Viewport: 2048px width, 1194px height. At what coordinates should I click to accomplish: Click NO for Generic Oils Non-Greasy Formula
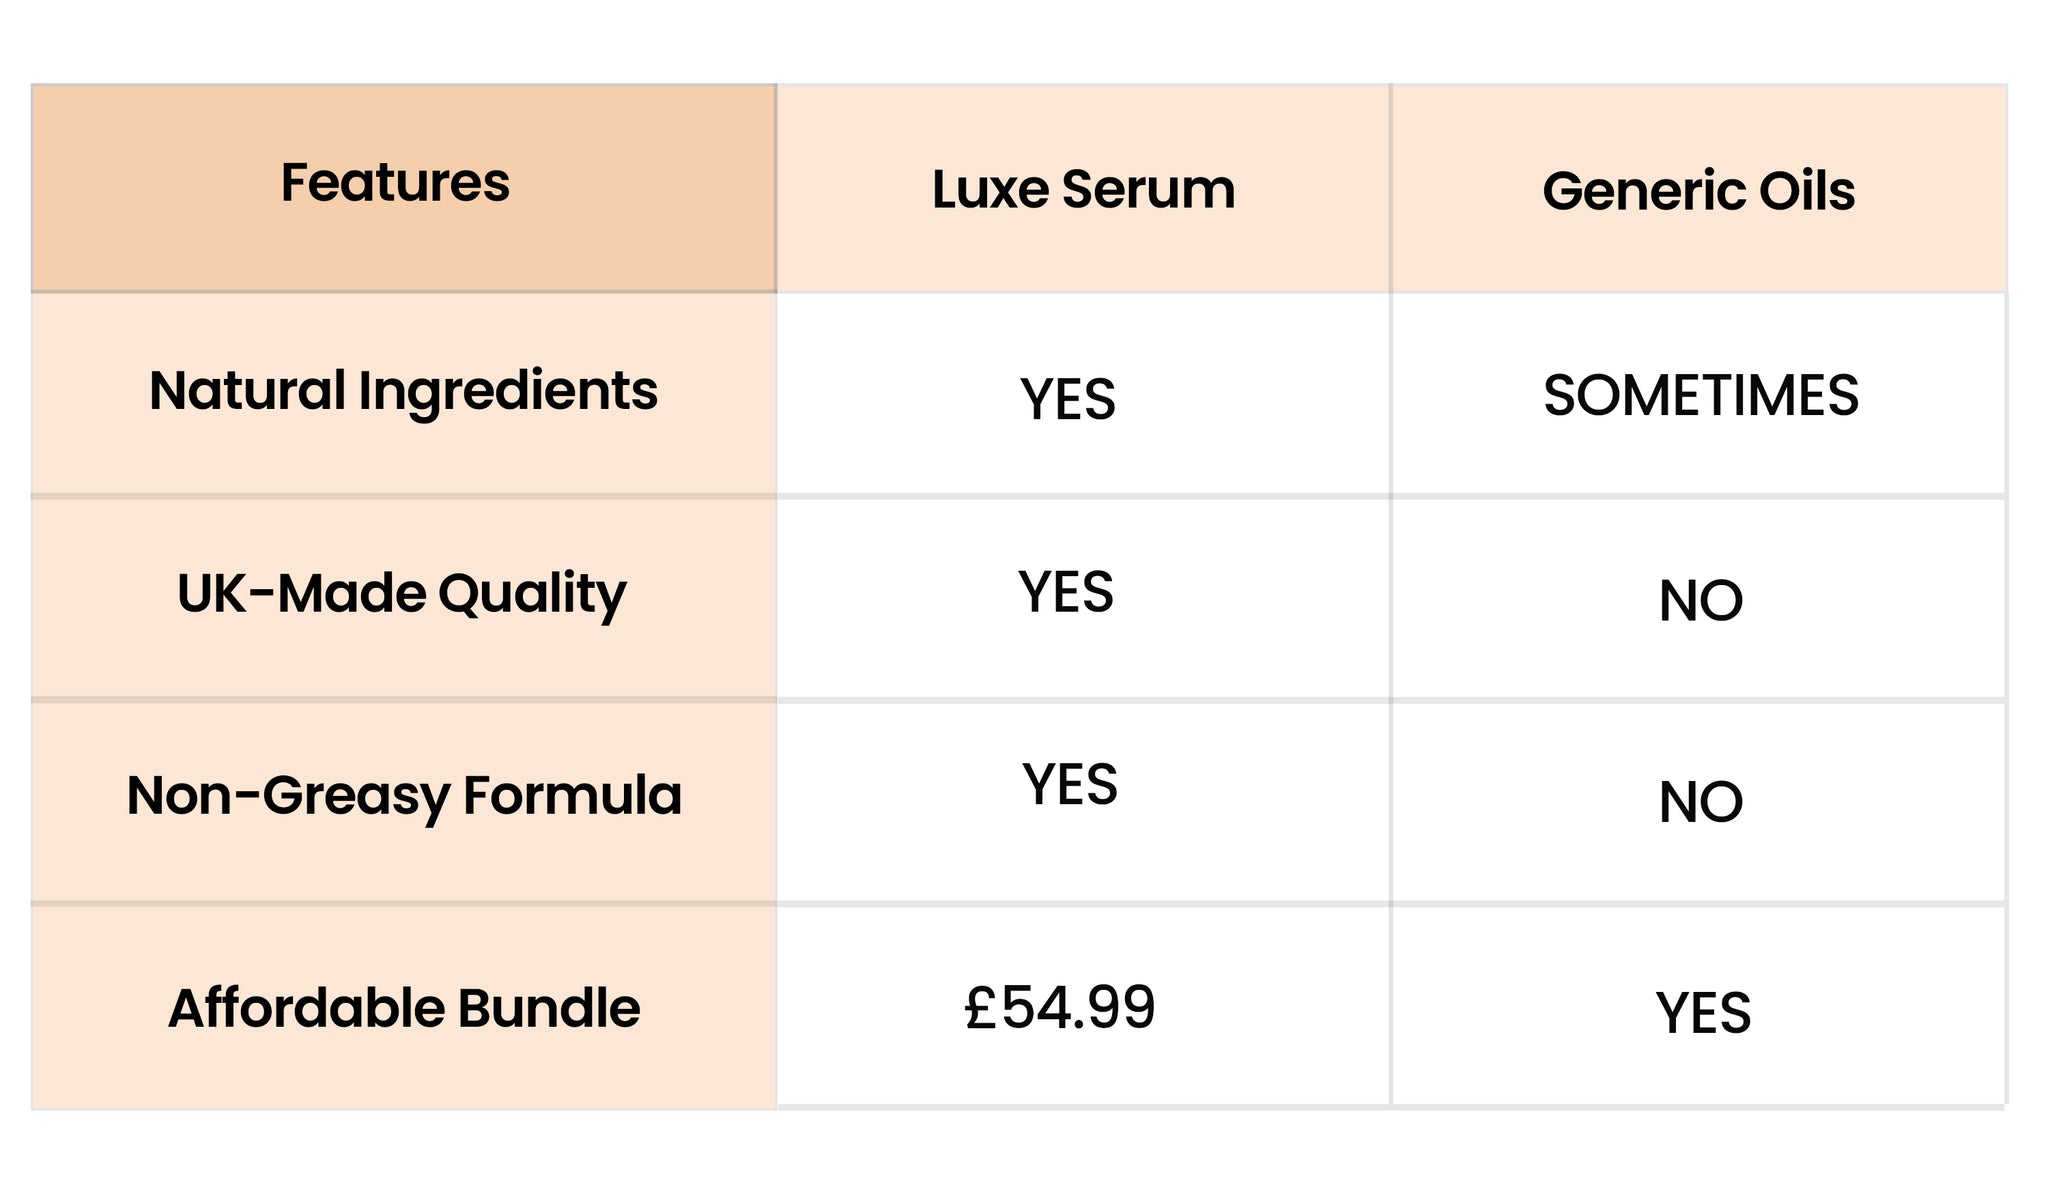(x=1700, y=802)
